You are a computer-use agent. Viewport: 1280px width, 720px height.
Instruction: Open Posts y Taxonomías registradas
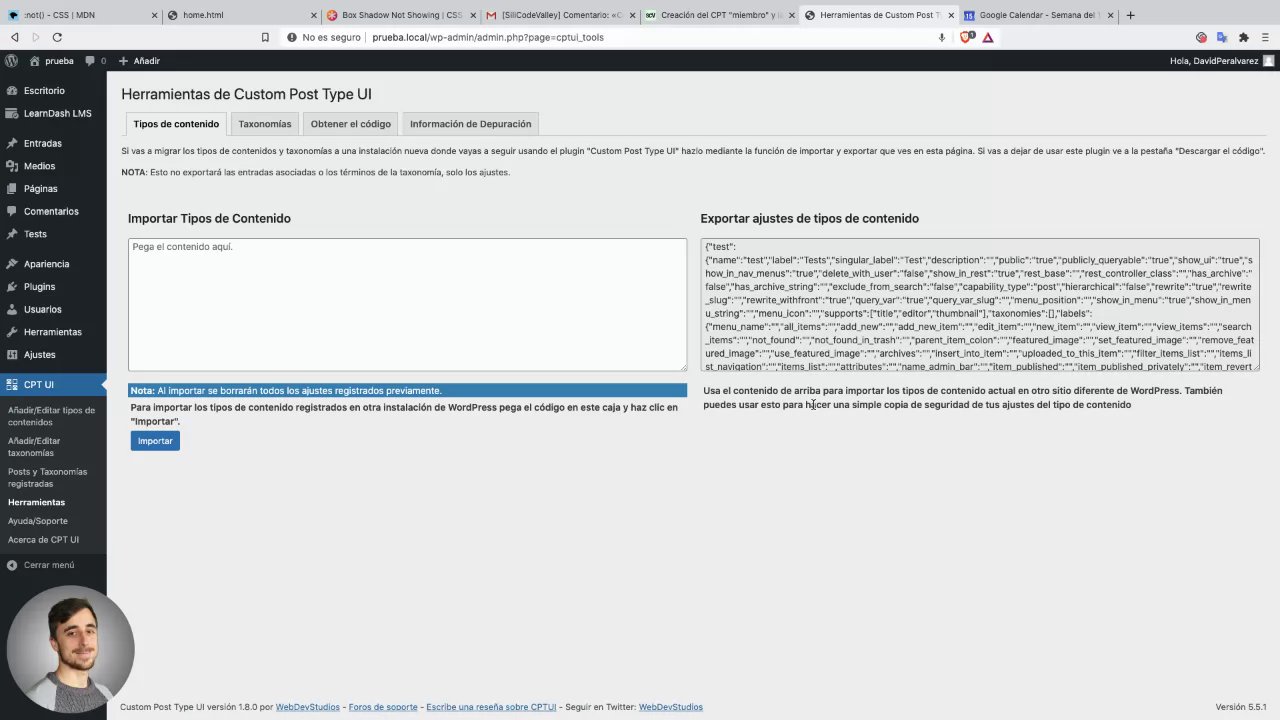point(48,478)
